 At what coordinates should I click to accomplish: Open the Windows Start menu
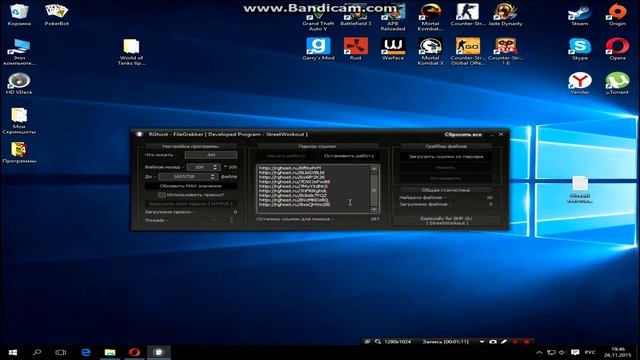[x=13, y=352]
